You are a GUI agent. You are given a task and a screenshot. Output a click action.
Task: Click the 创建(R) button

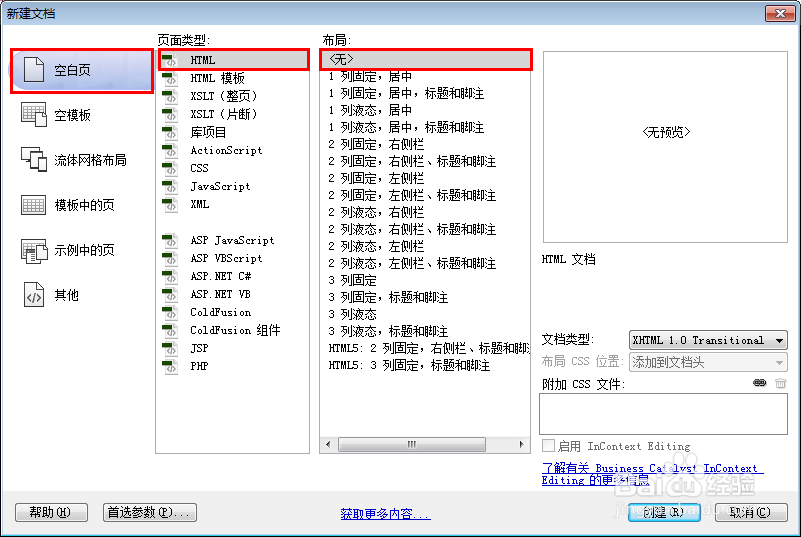[664, 512]
